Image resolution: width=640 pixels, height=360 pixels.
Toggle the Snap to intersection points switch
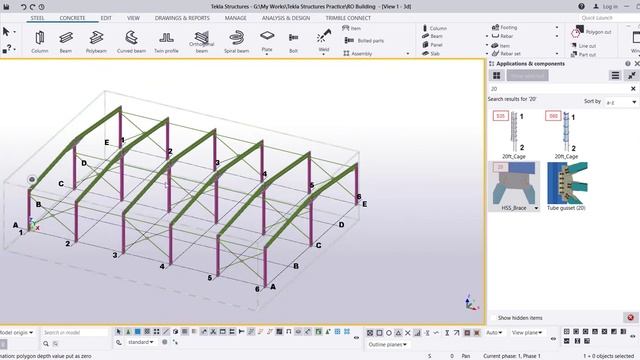coord(407,333)
